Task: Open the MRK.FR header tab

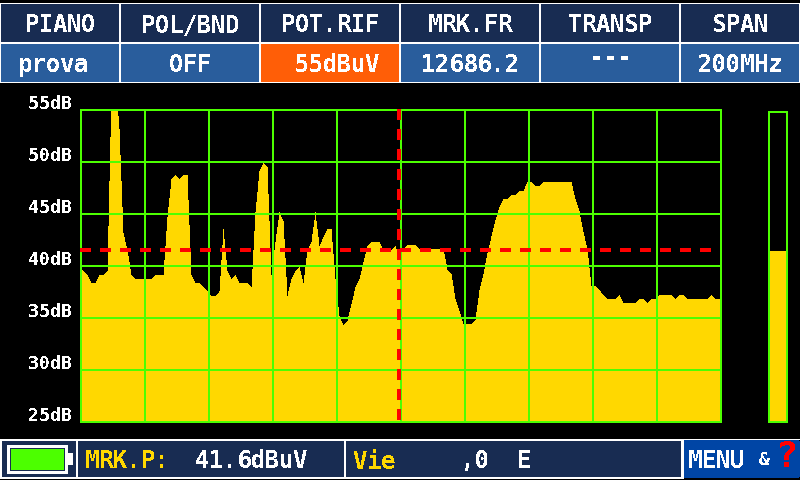Action: [470, 23]
